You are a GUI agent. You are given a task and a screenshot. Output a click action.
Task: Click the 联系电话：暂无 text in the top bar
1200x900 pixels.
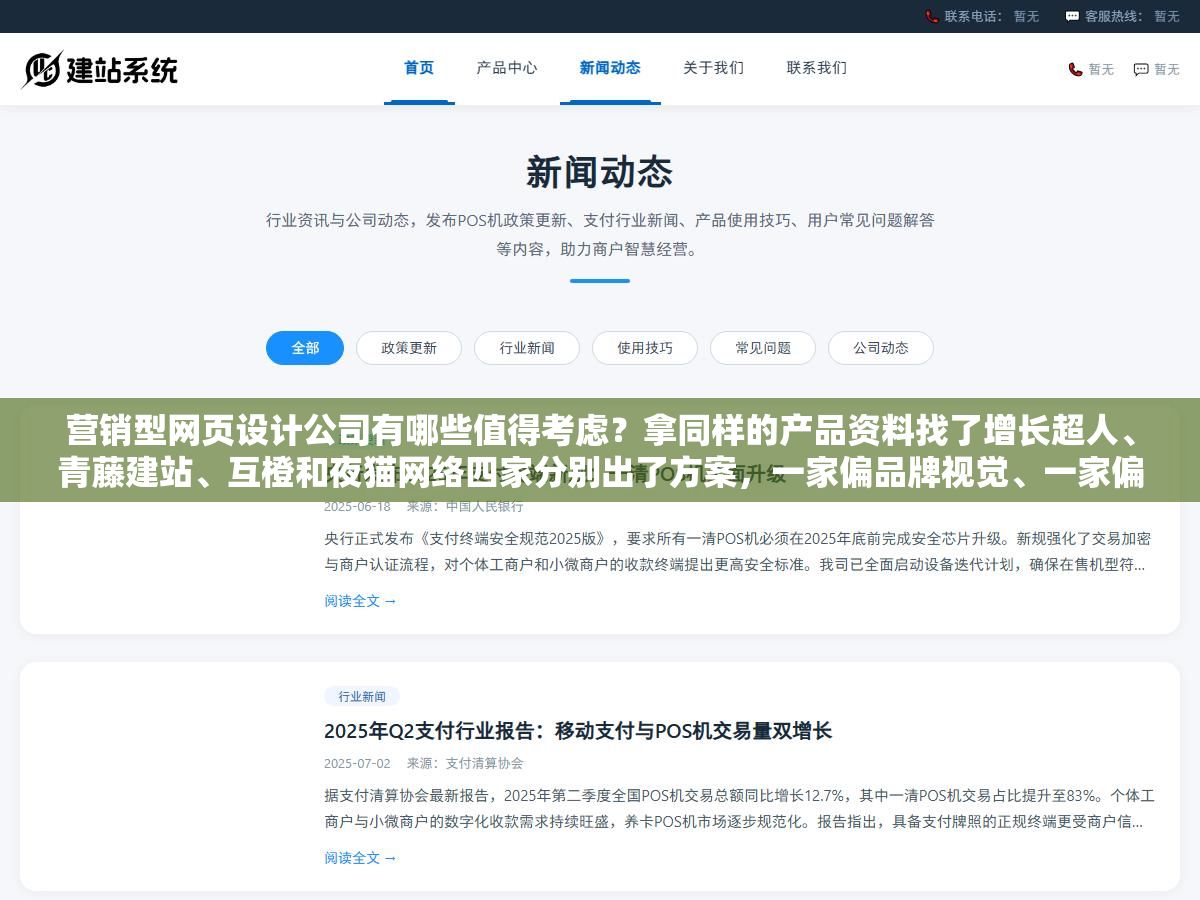(x=991, y=16)
